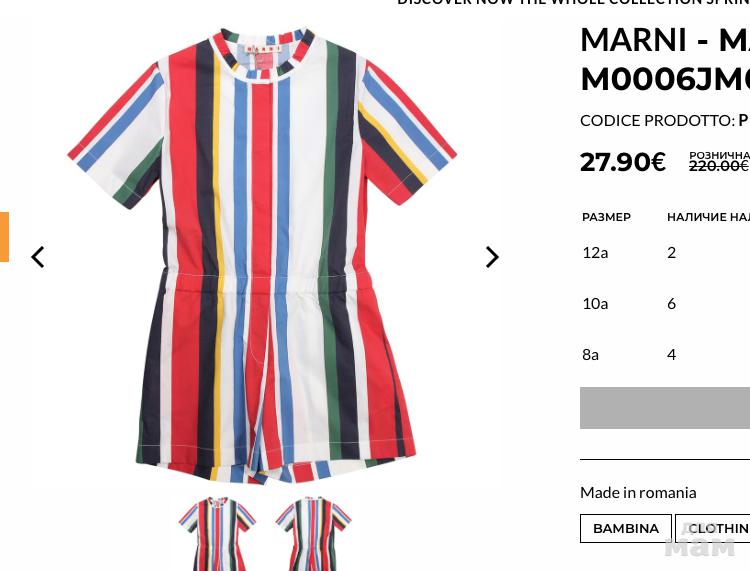Viewport: 750px width, 571px height.
Task: Click the РАЗМЕР column header
Action: (x=607, y=217)
